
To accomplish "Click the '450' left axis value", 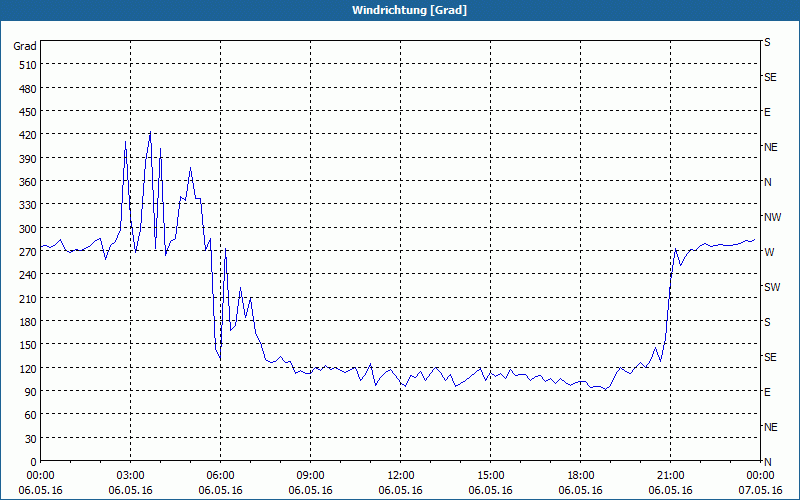I will [28, 112].
